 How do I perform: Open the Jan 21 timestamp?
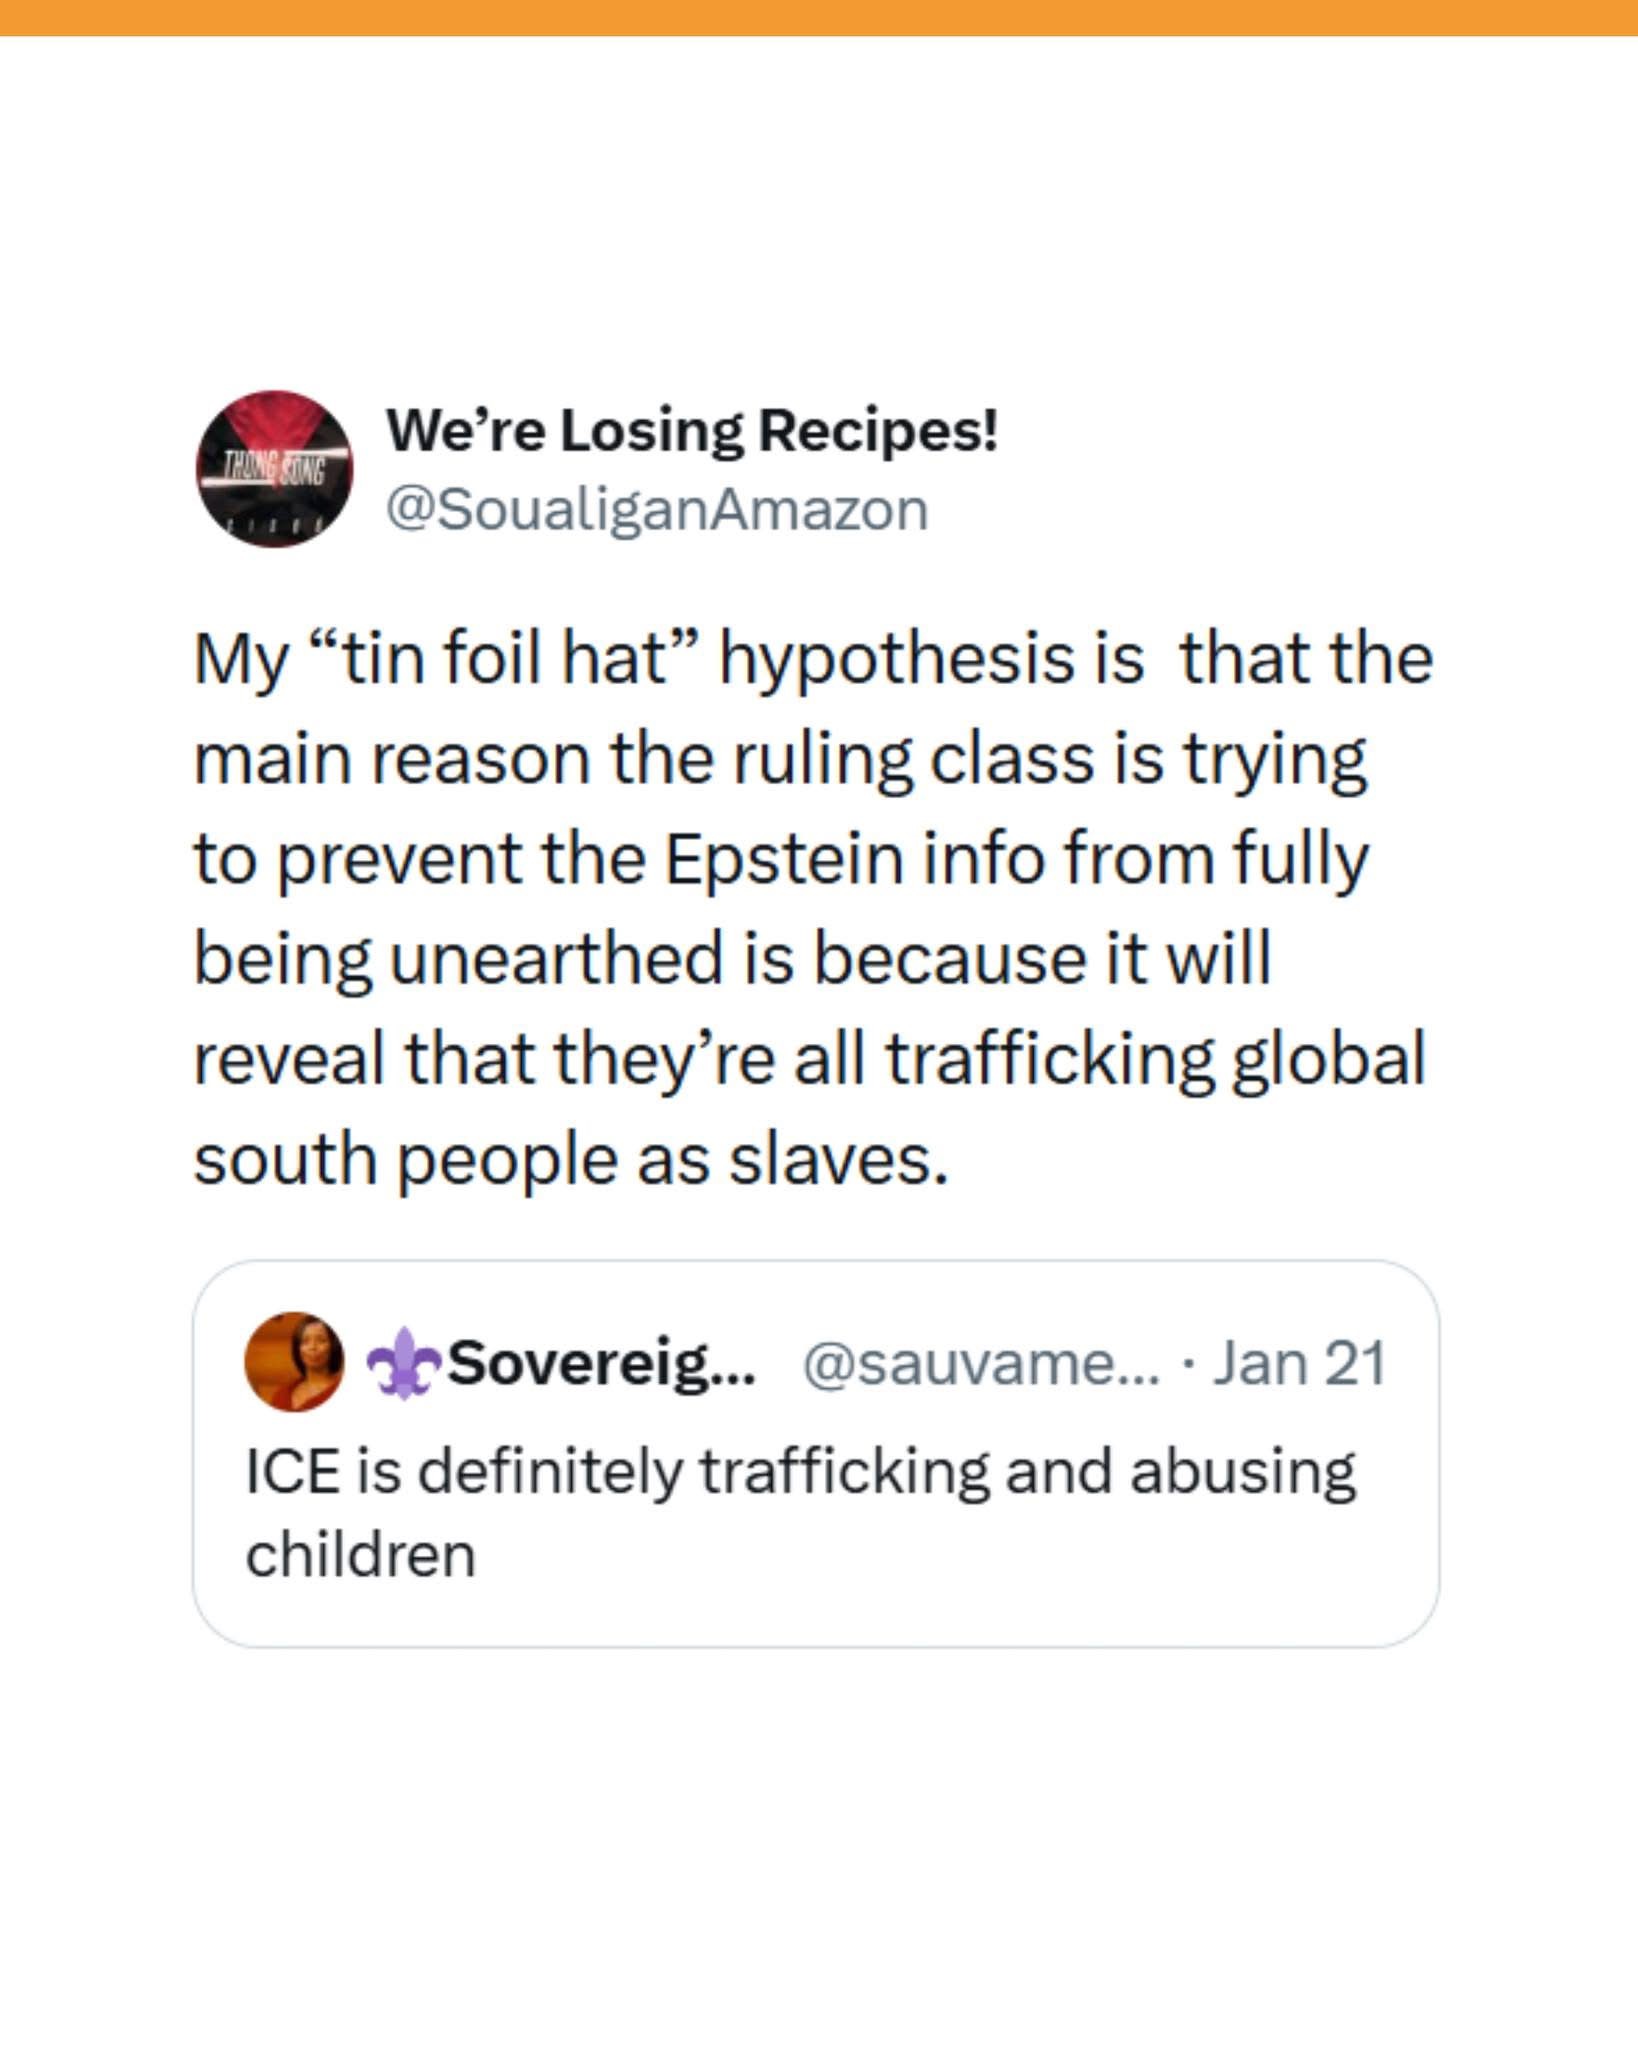point(1299,1363)
